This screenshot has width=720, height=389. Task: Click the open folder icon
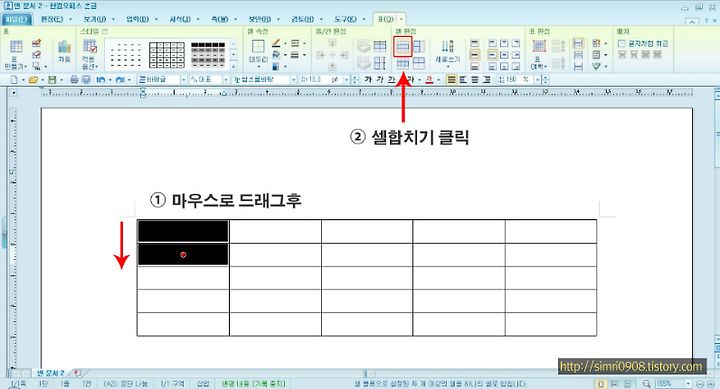pyautogui.click(x=33, y=80)
